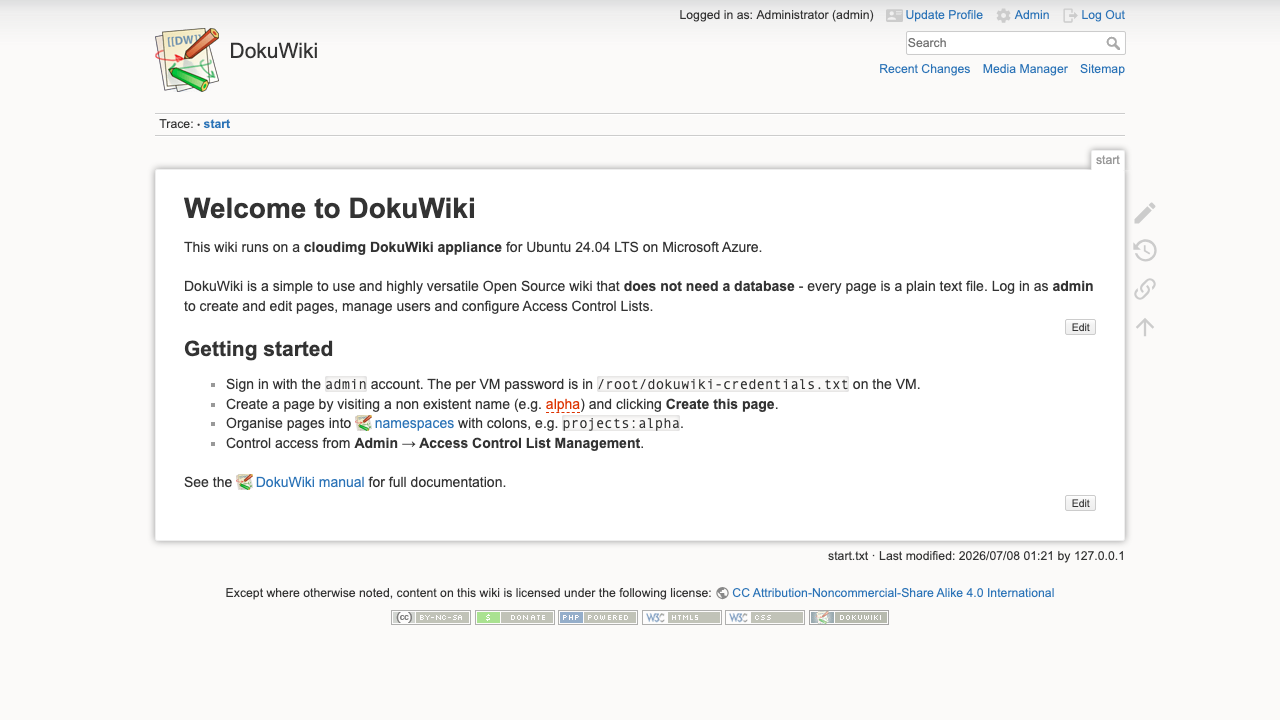Click the DokuWiki logo image

[187, 60]
